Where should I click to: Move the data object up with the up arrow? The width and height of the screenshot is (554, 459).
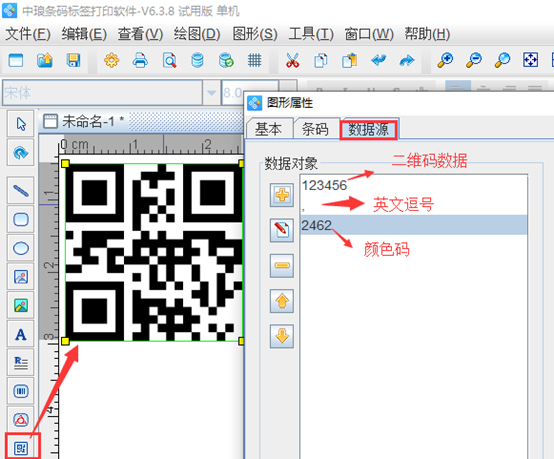[x=282, y=301]
